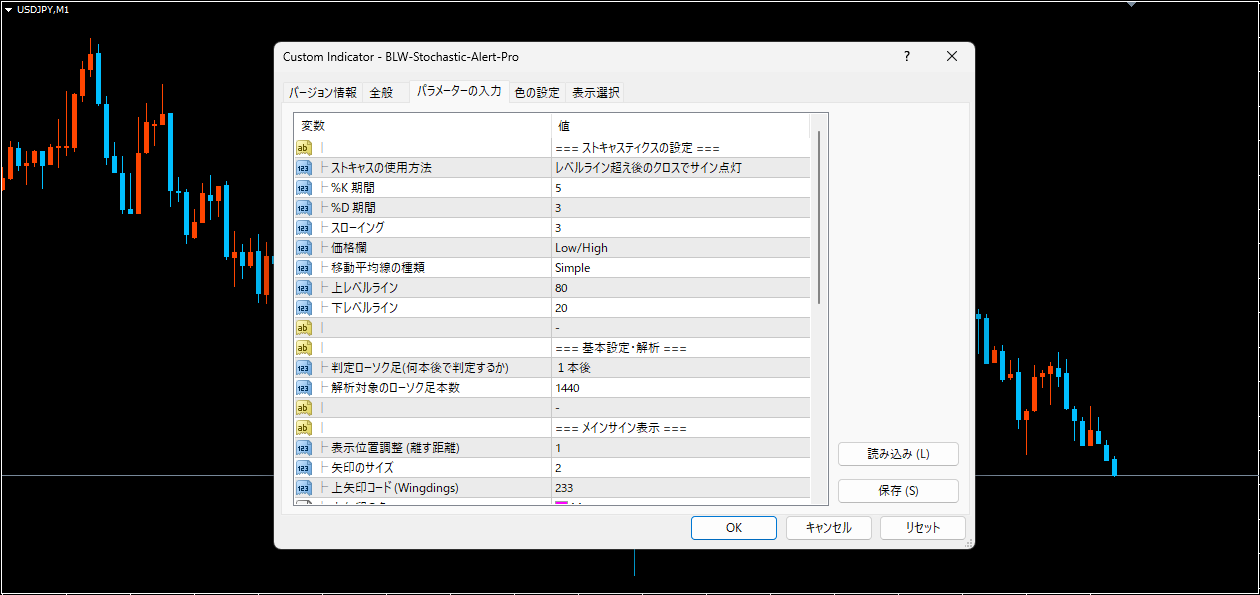Viewport: 1260px width, 595px height.
Task: Click the string icon for メインサイン表示 header
Action: pyautogui.click(x=303, y=428)
